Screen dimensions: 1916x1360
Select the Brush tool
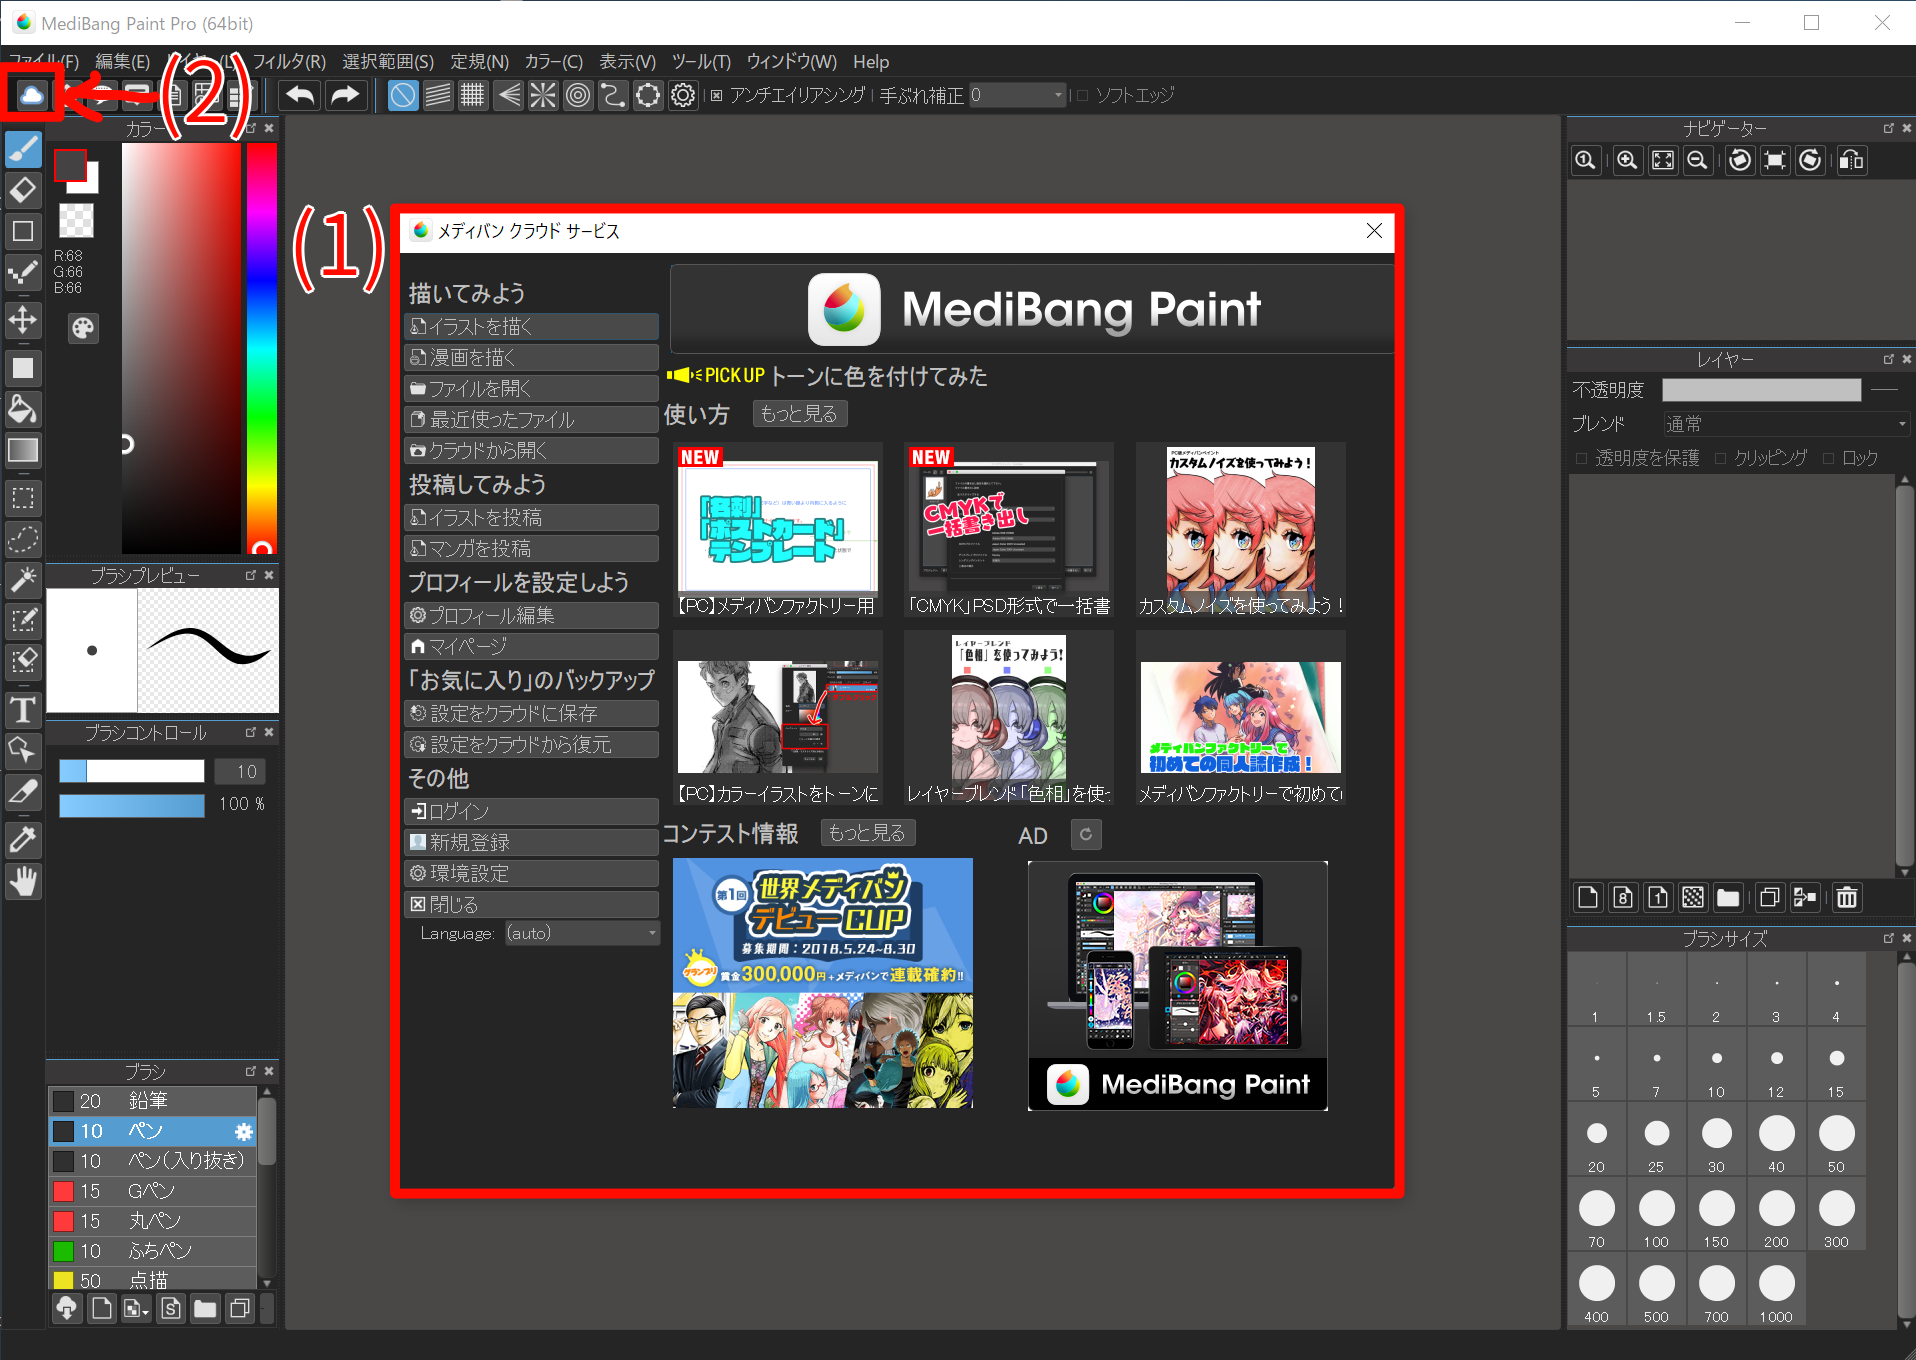[x=23, y=149]
